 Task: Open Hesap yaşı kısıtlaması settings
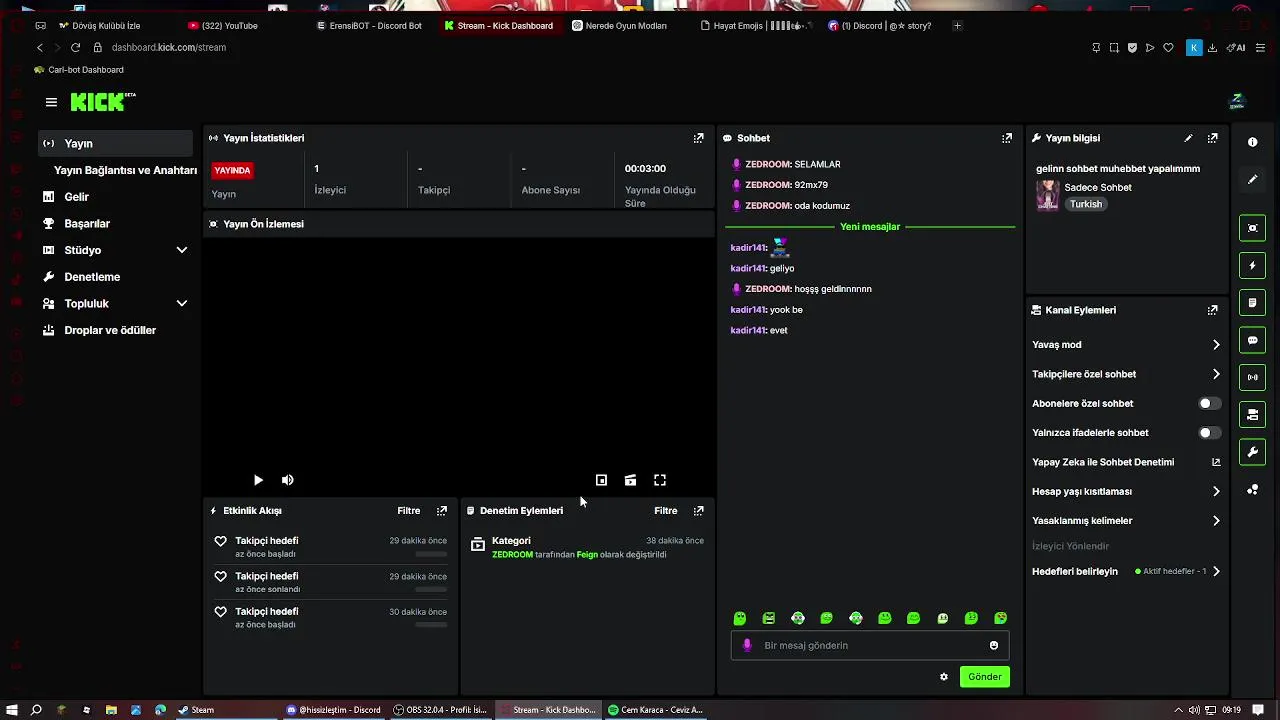point(1126,492)
